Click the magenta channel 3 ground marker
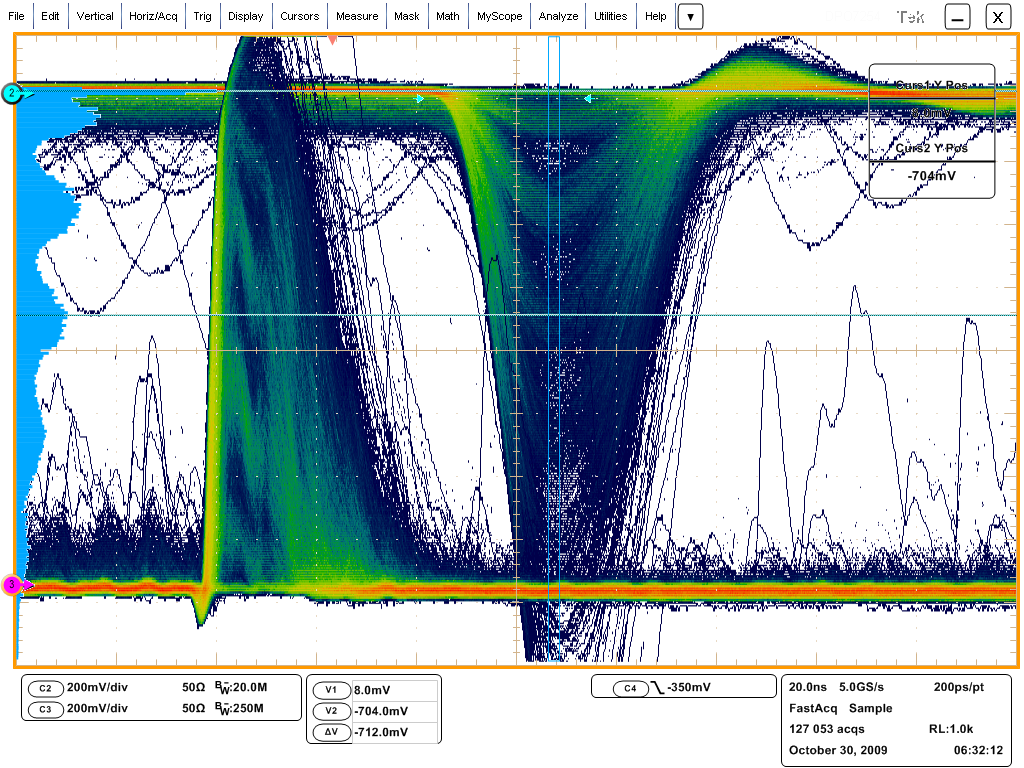This screenshot has width=1024, height=768. (x=12, y=585)
